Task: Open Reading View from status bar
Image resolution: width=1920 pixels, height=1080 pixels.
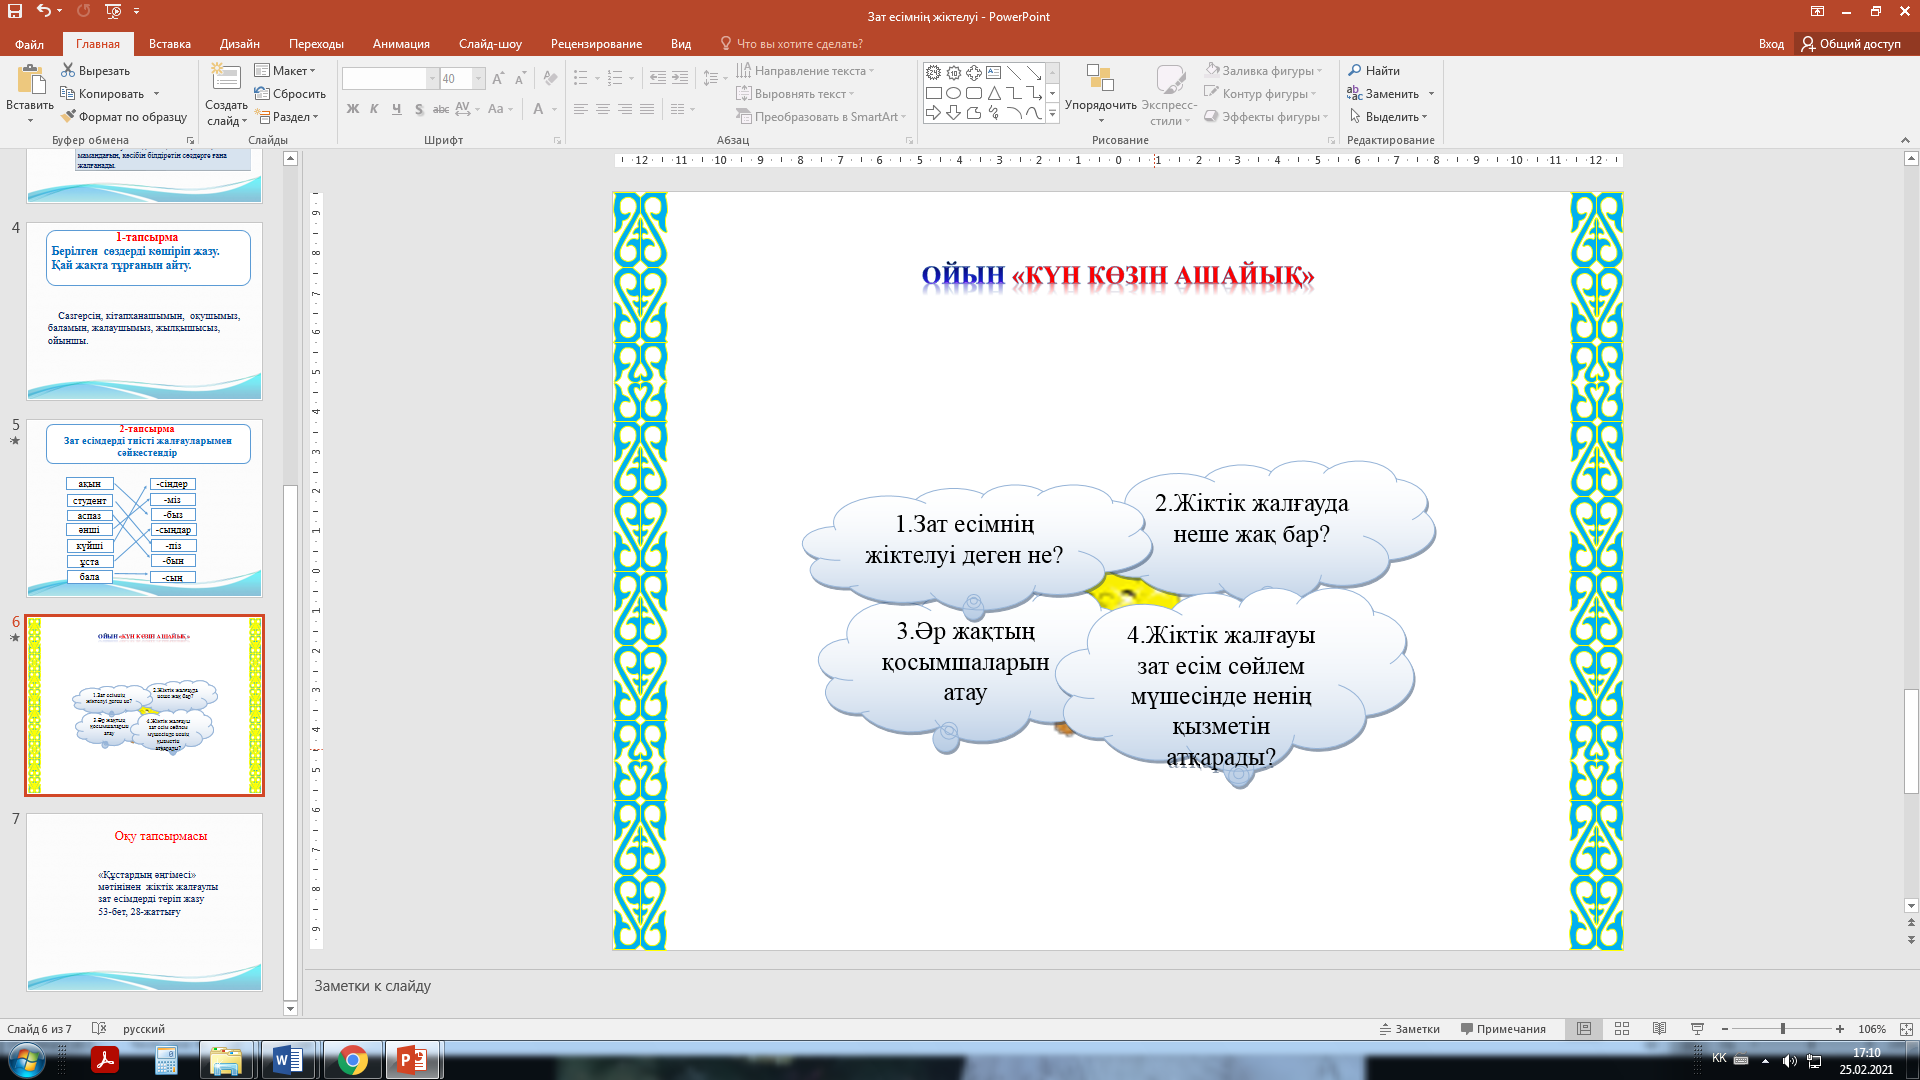Action: 1659,1029
